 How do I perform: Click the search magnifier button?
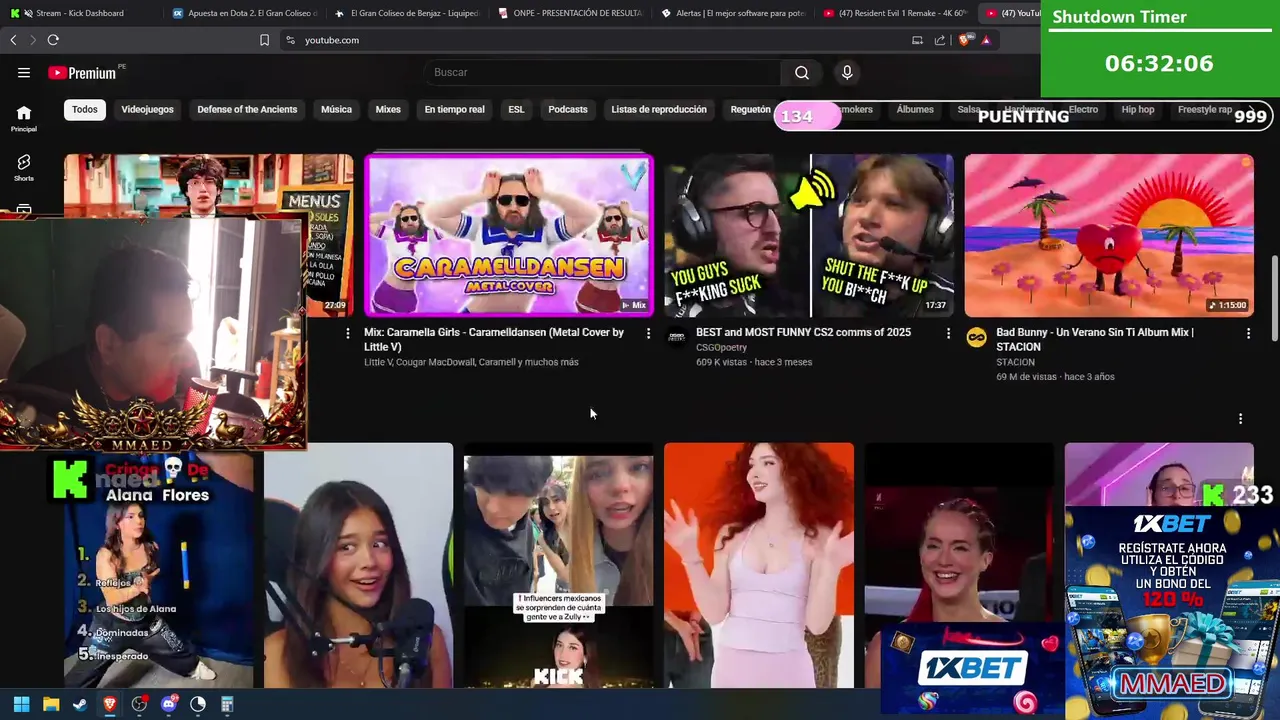802,72
